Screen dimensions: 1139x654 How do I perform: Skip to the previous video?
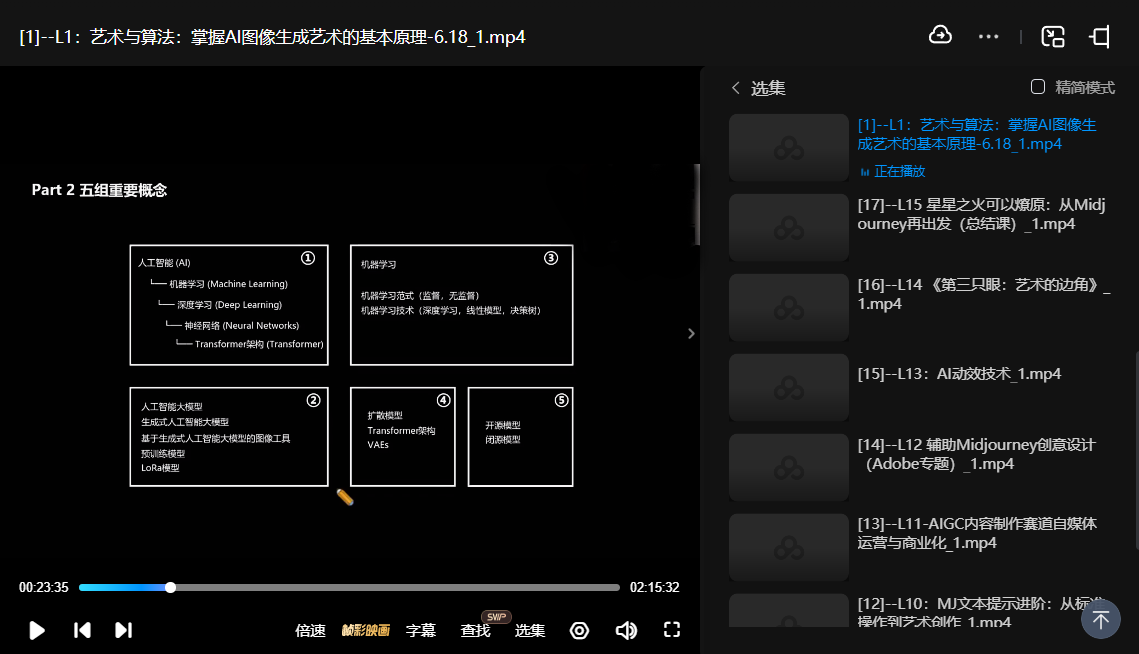point(83,630)
